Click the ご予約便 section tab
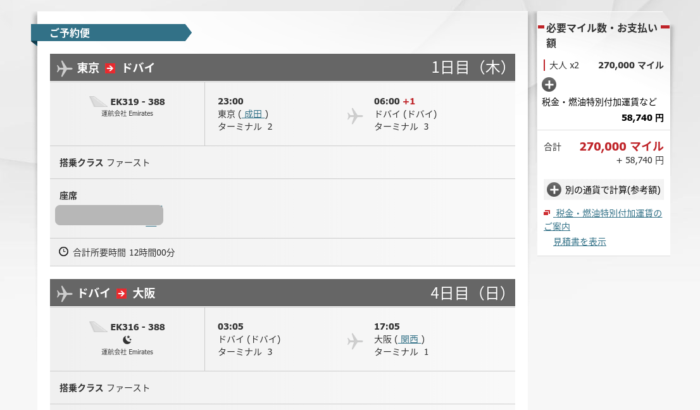The image size is (700, 410). point(110,33)
